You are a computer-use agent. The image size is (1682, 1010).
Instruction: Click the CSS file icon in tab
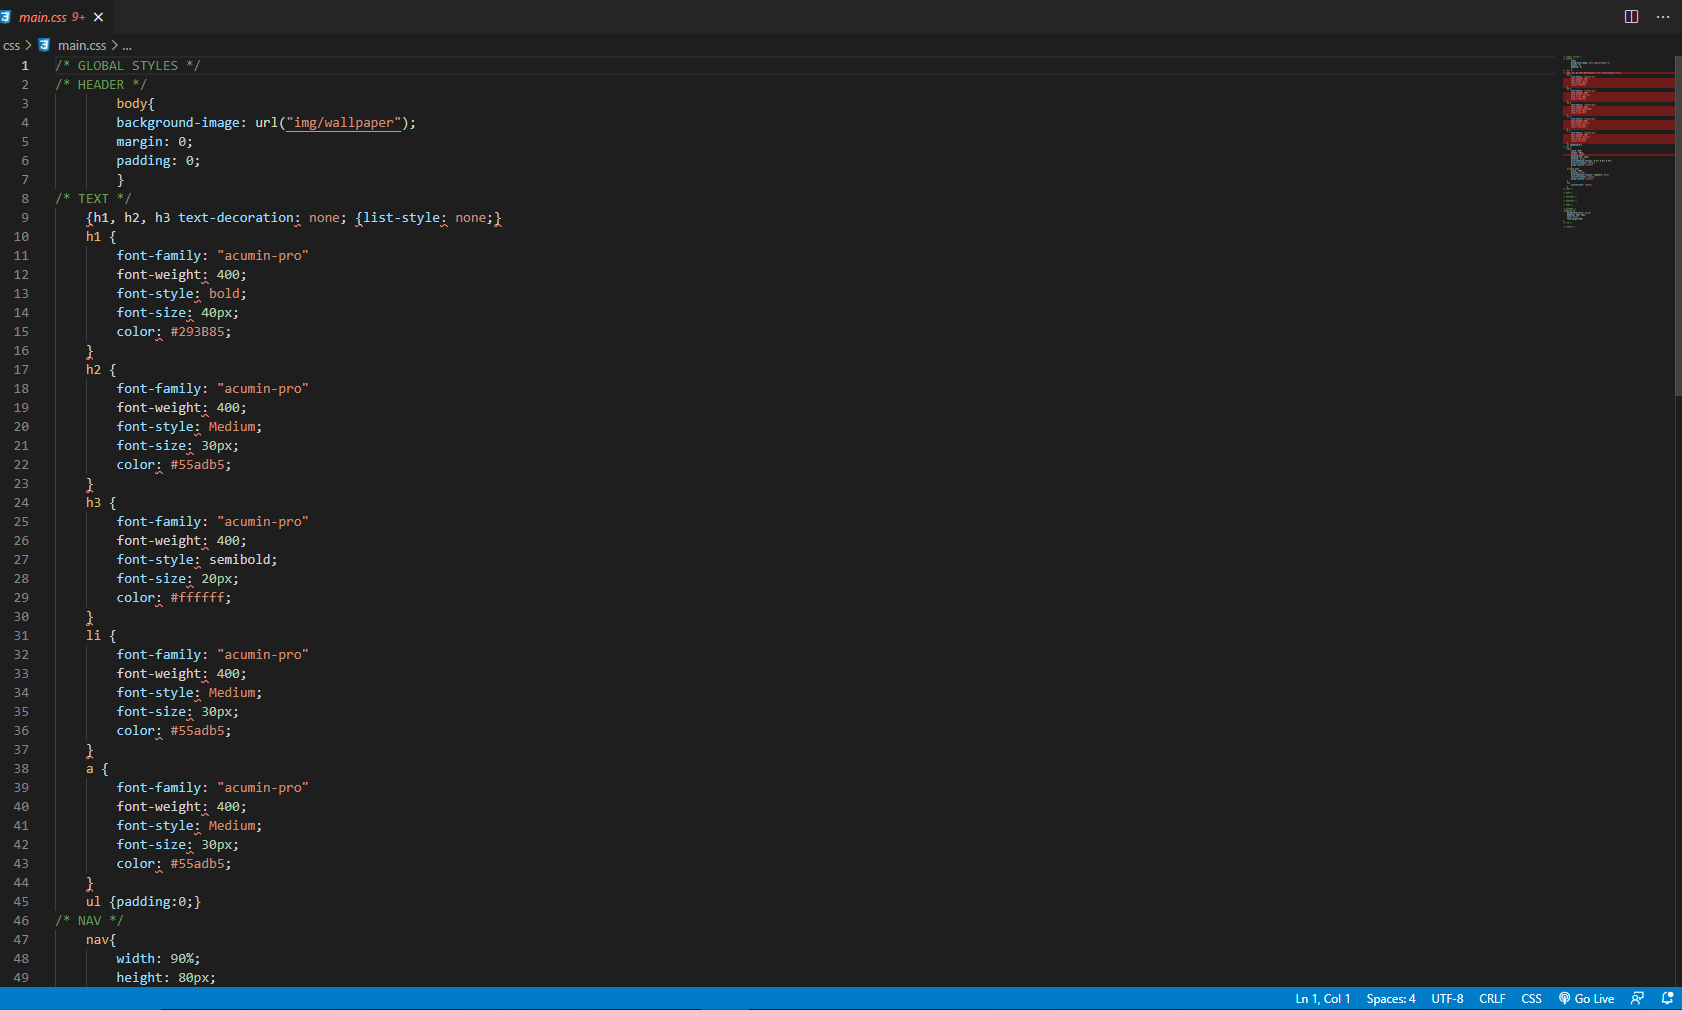(6, 17)
